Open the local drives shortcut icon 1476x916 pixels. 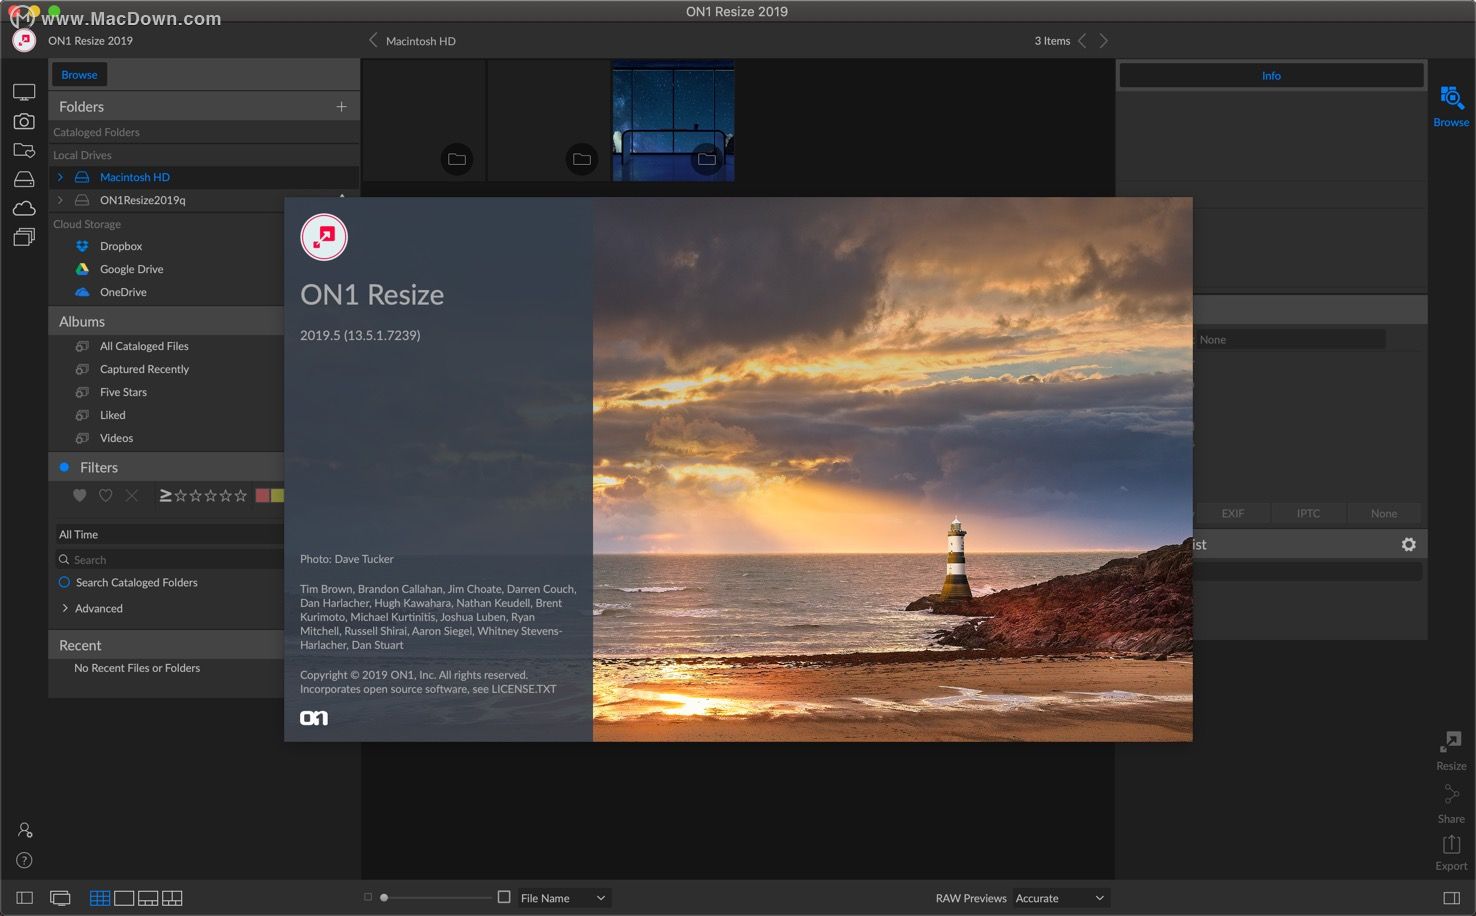pos(24,179)
